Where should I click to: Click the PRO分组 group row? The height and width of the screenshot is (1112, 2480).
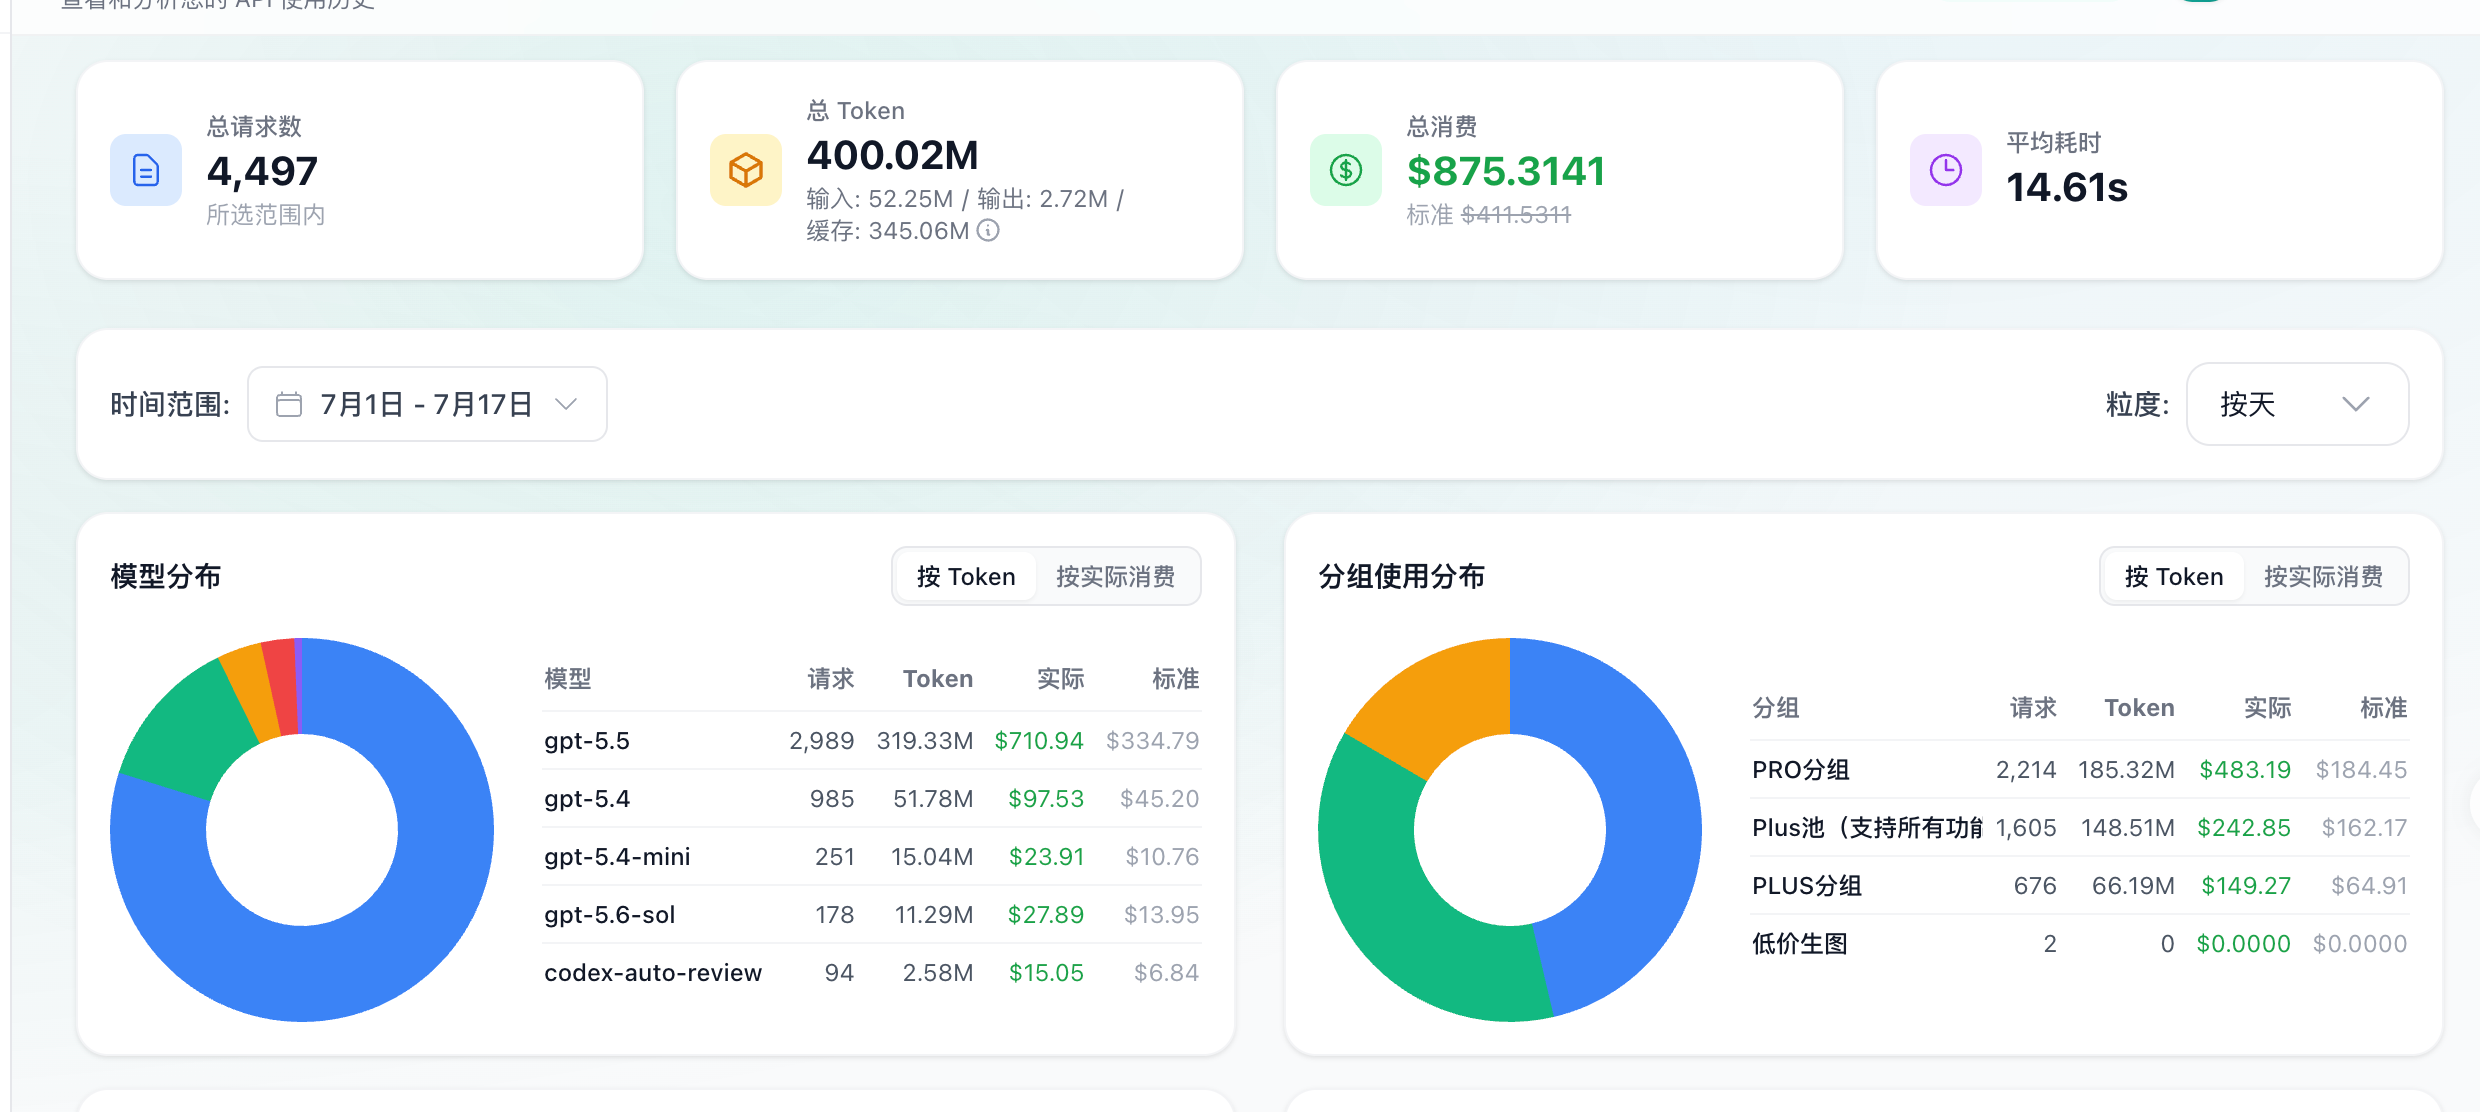(x=2080, y=770)
